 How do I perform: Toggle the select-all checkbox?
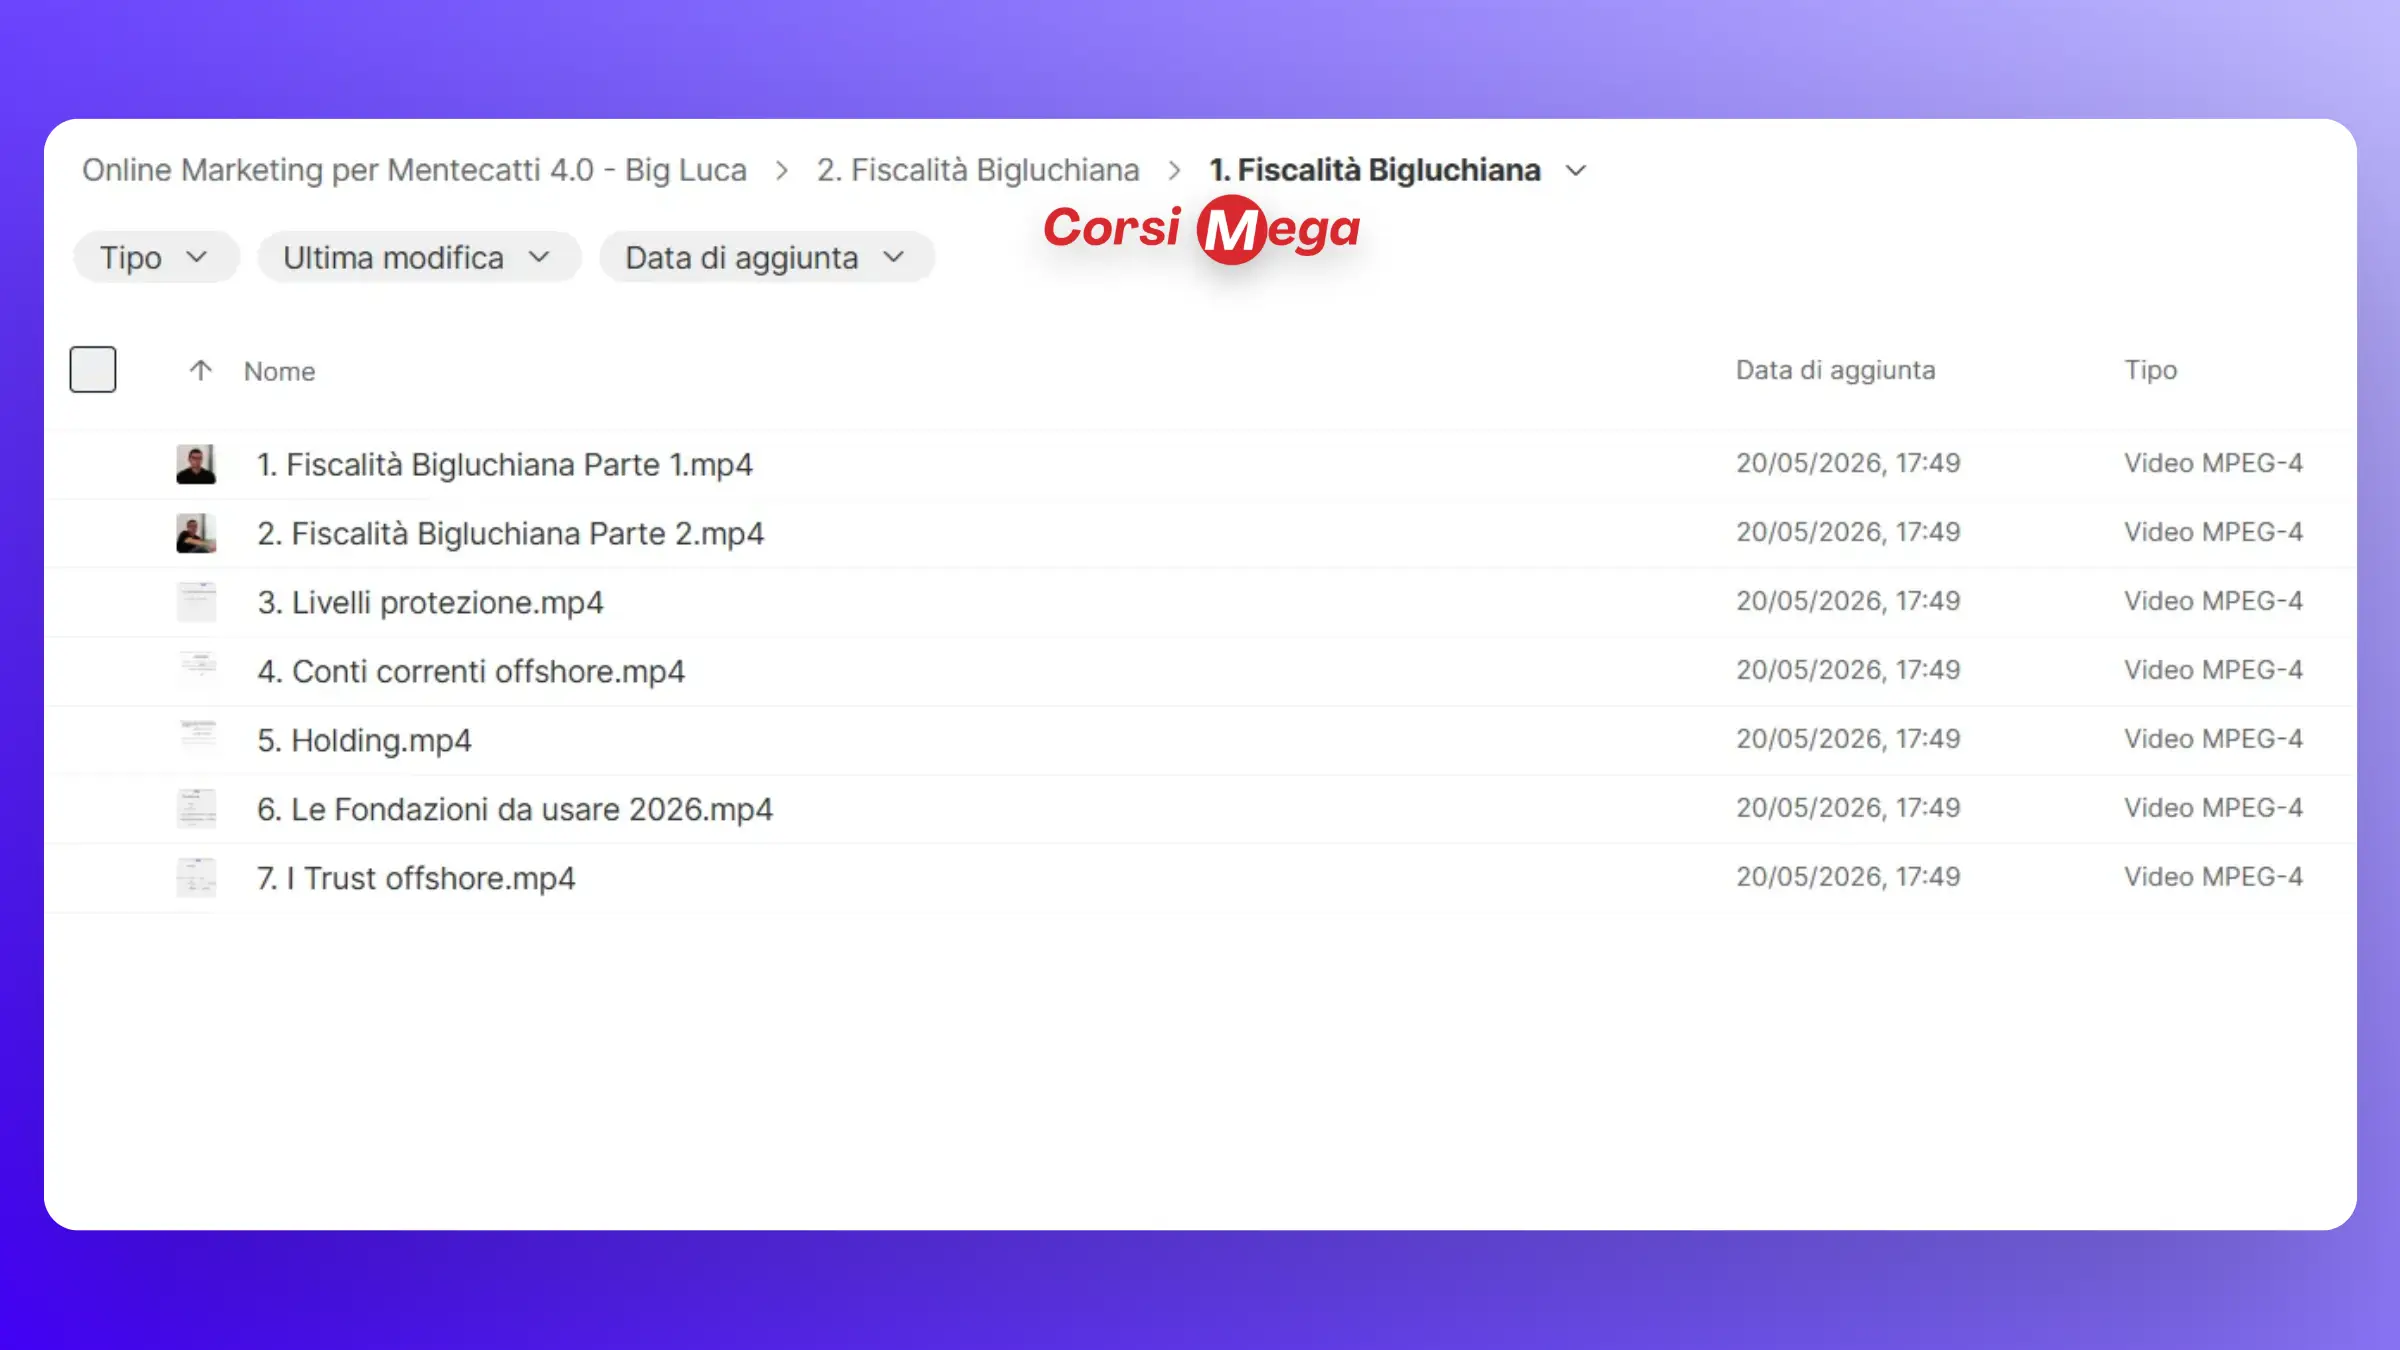93,369
